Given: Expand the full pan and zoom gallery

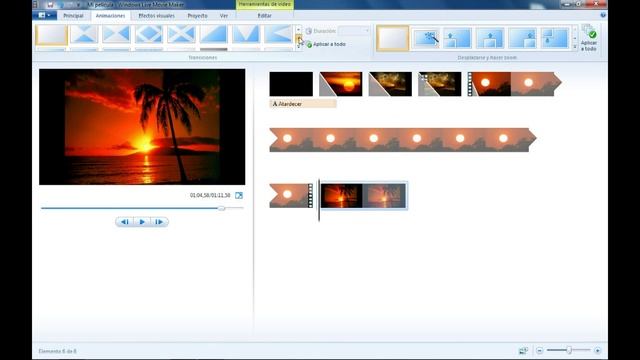Looking at the screenshot, I should point(575,47).
